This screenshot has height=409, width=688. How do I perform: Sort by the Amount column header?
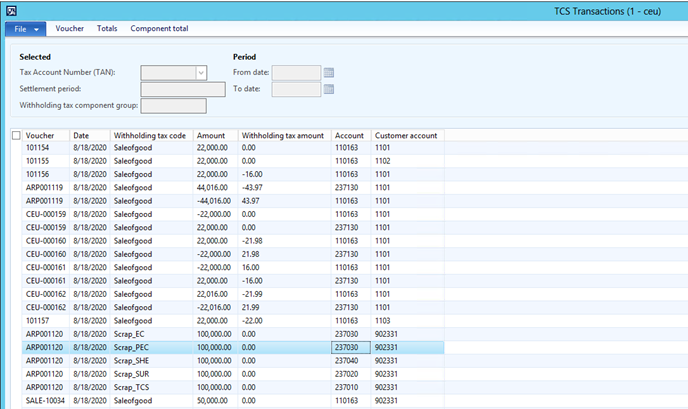pyautogui.click(x=215, y=136)
